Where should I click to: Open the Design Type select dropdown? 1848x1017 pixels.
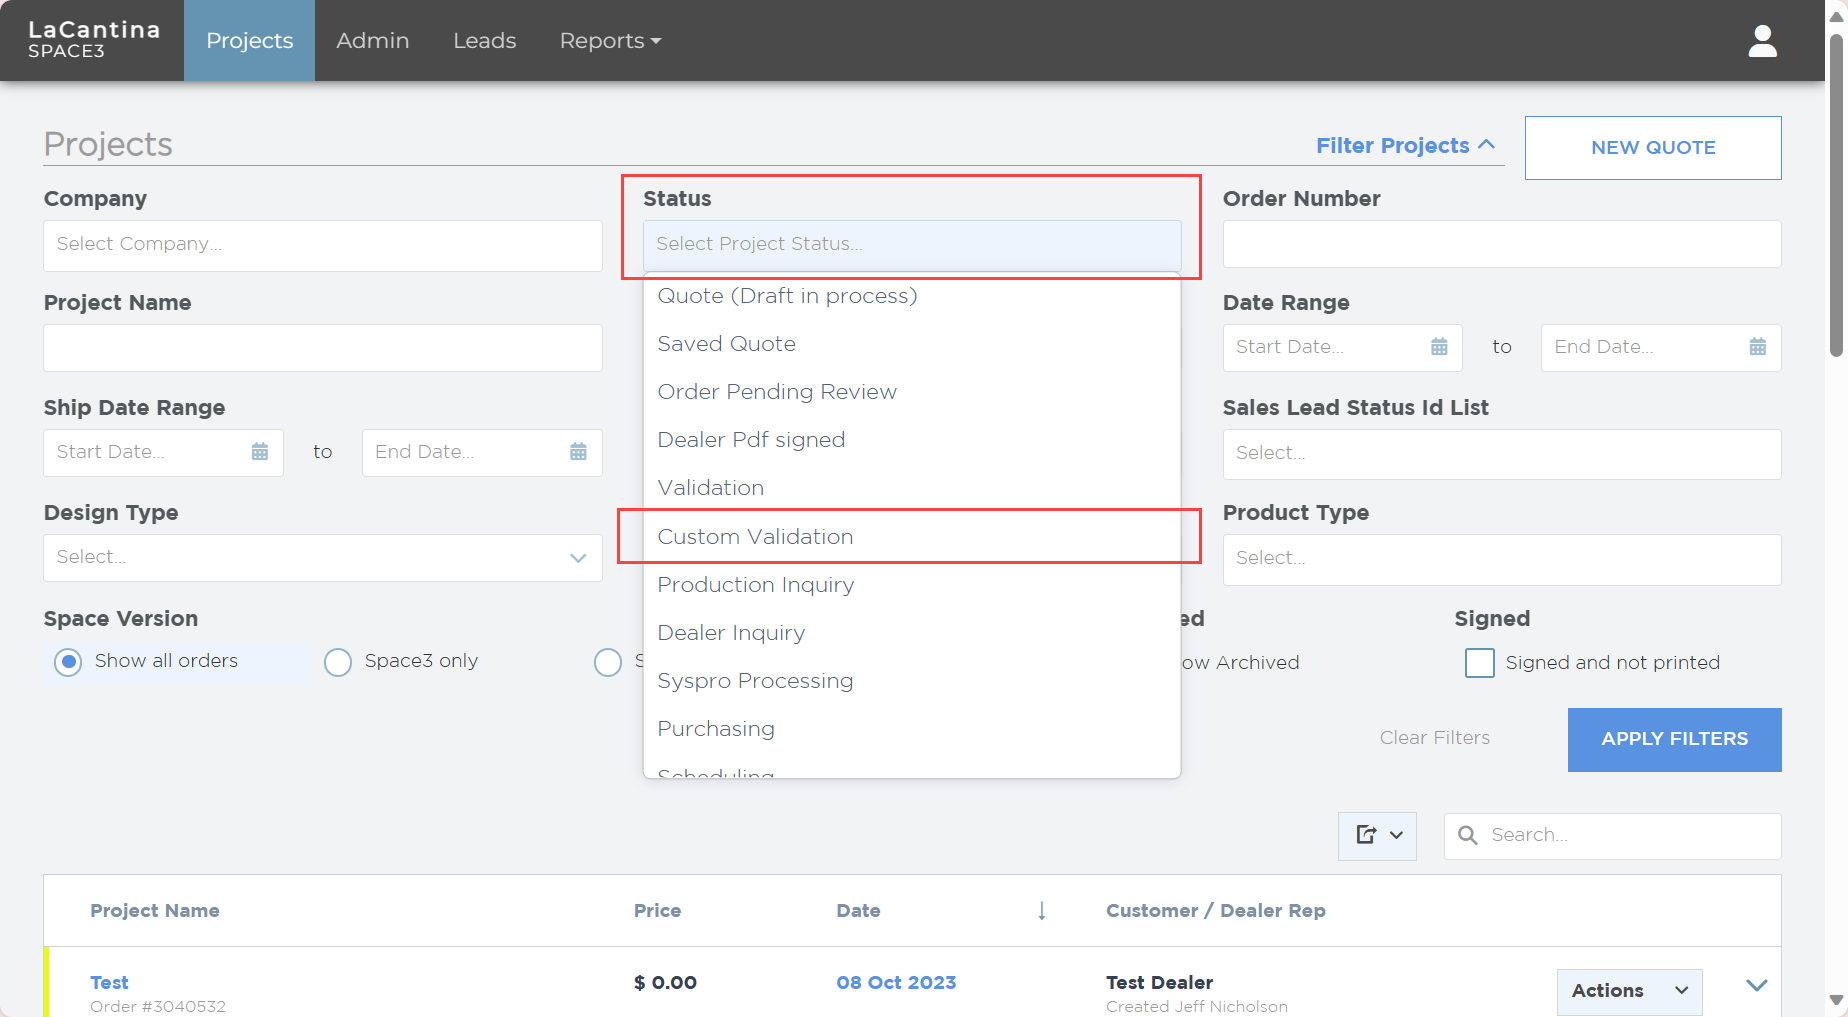323,557
